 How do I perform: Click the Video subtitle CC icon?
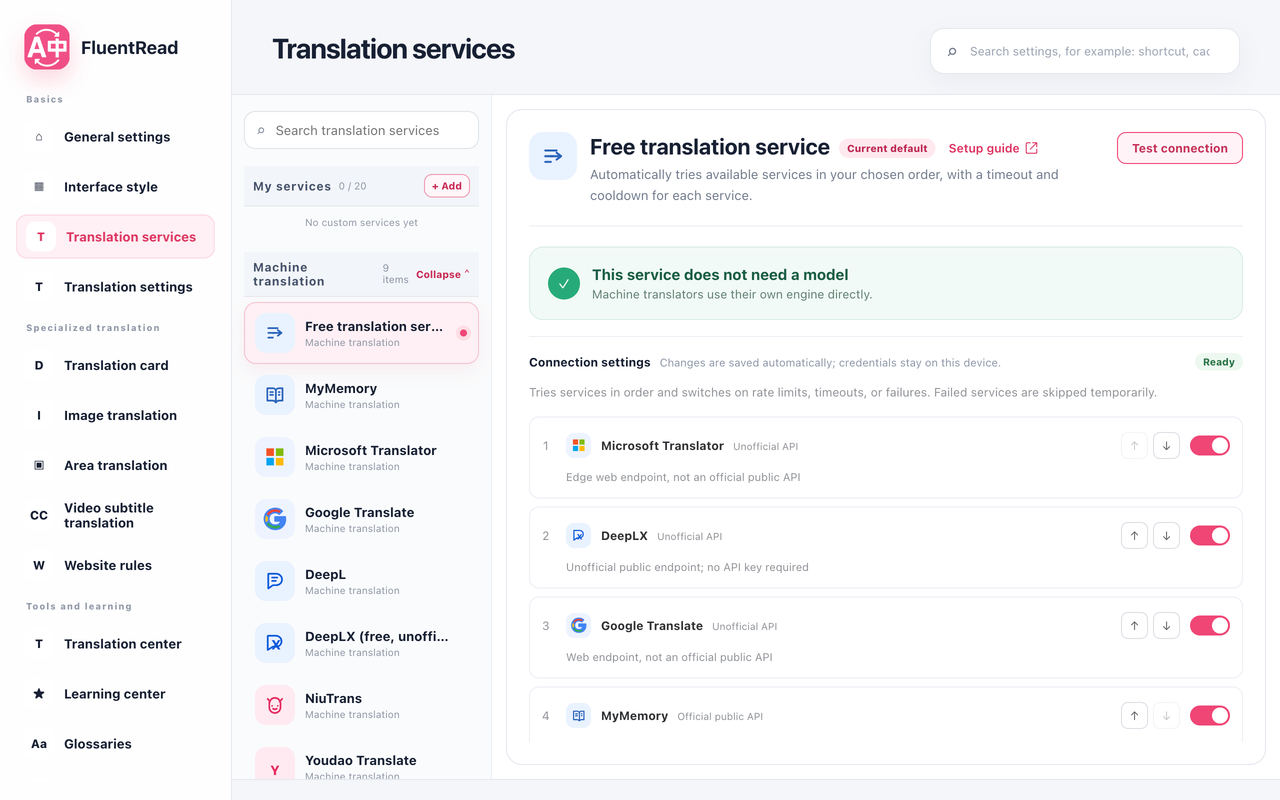click(39, 515)
